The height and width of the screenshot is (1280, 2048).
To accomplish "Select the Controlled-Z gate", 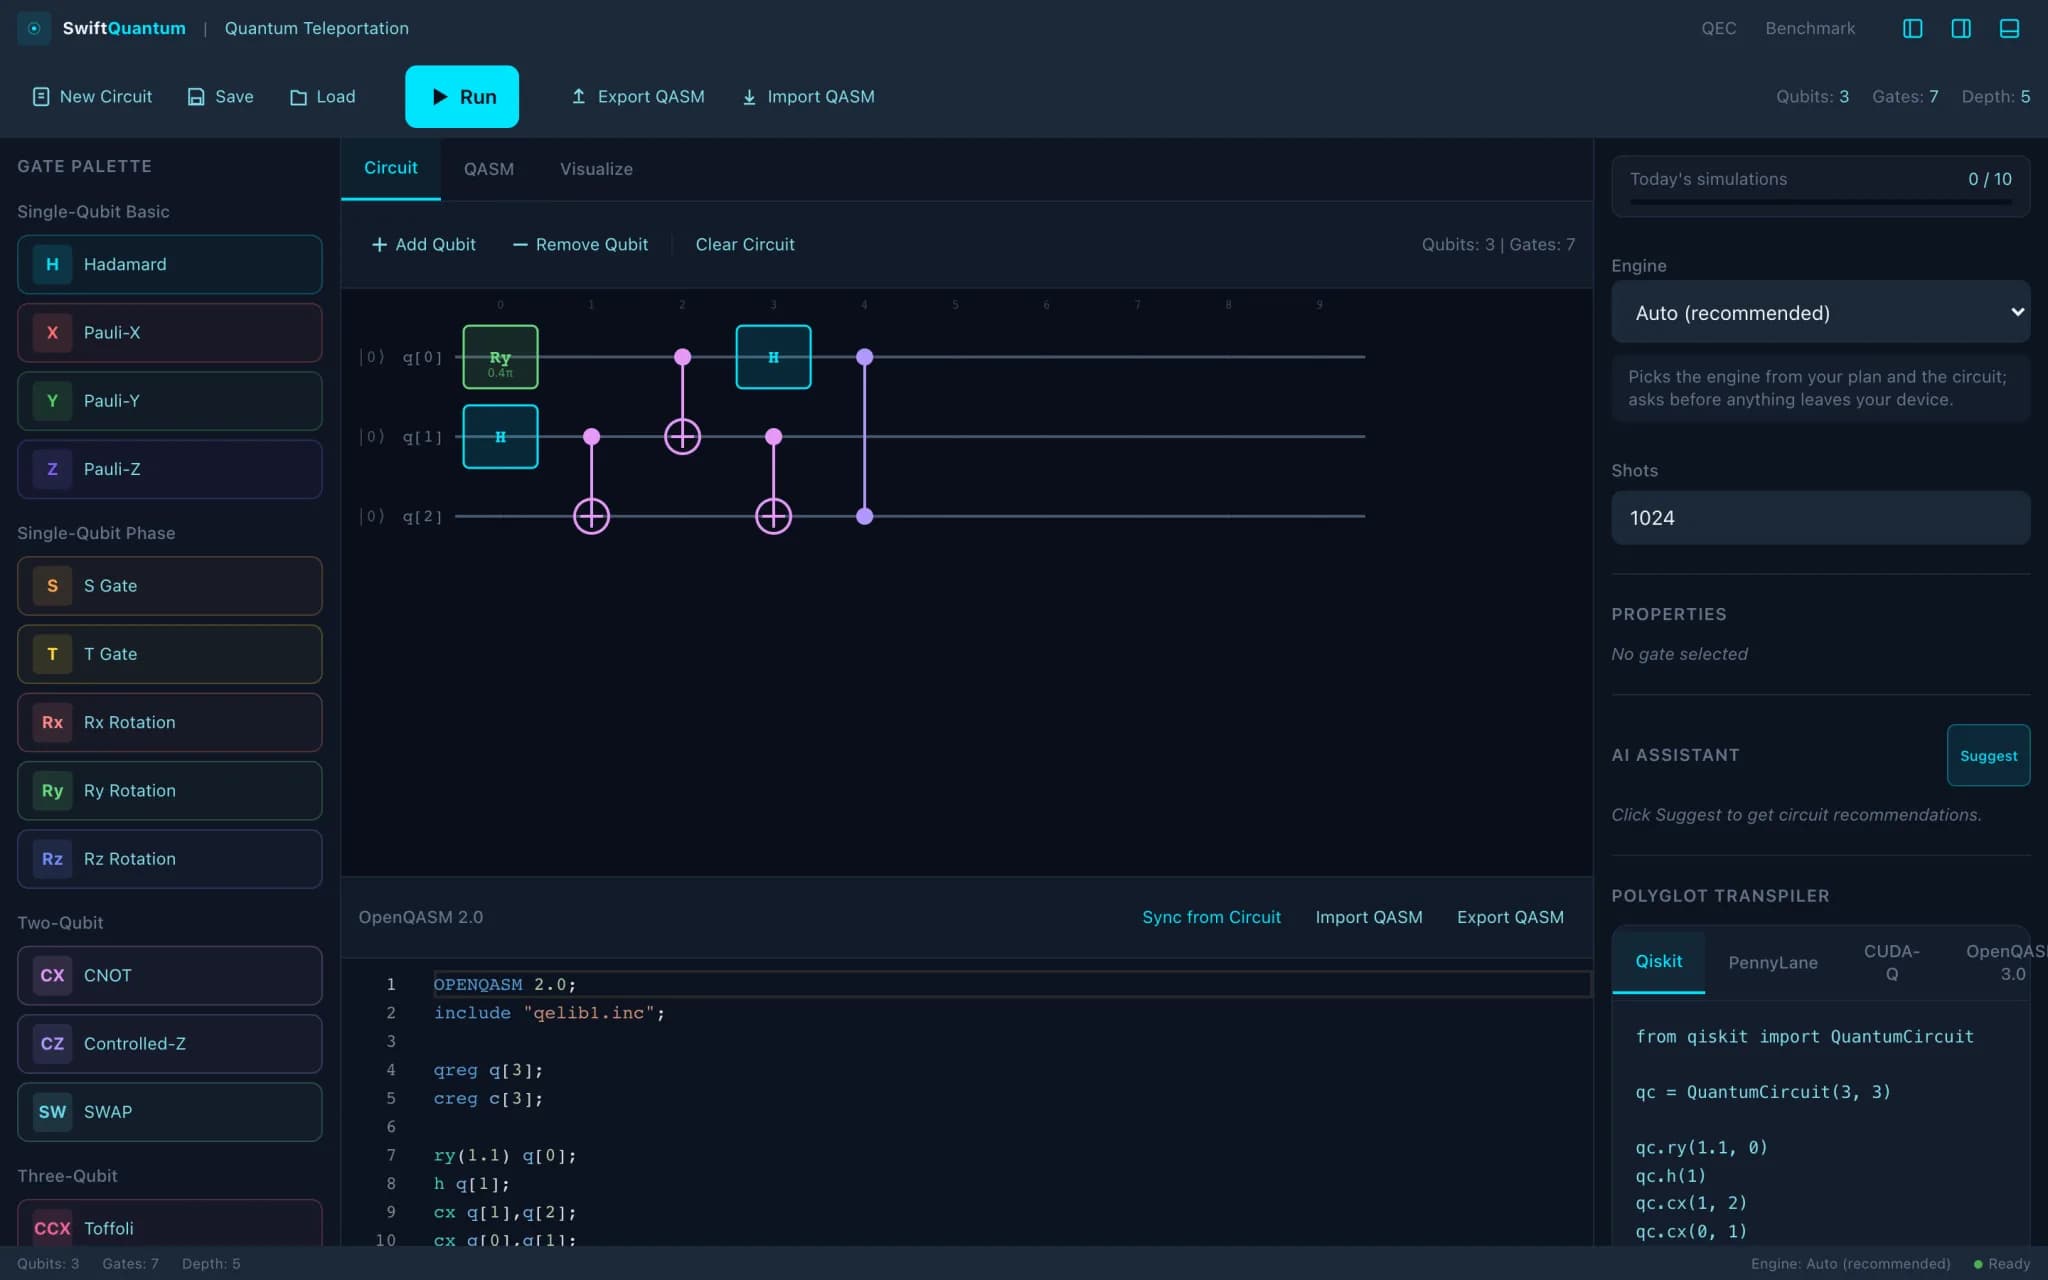I will pyautogui.click(x=170, y=1043).
